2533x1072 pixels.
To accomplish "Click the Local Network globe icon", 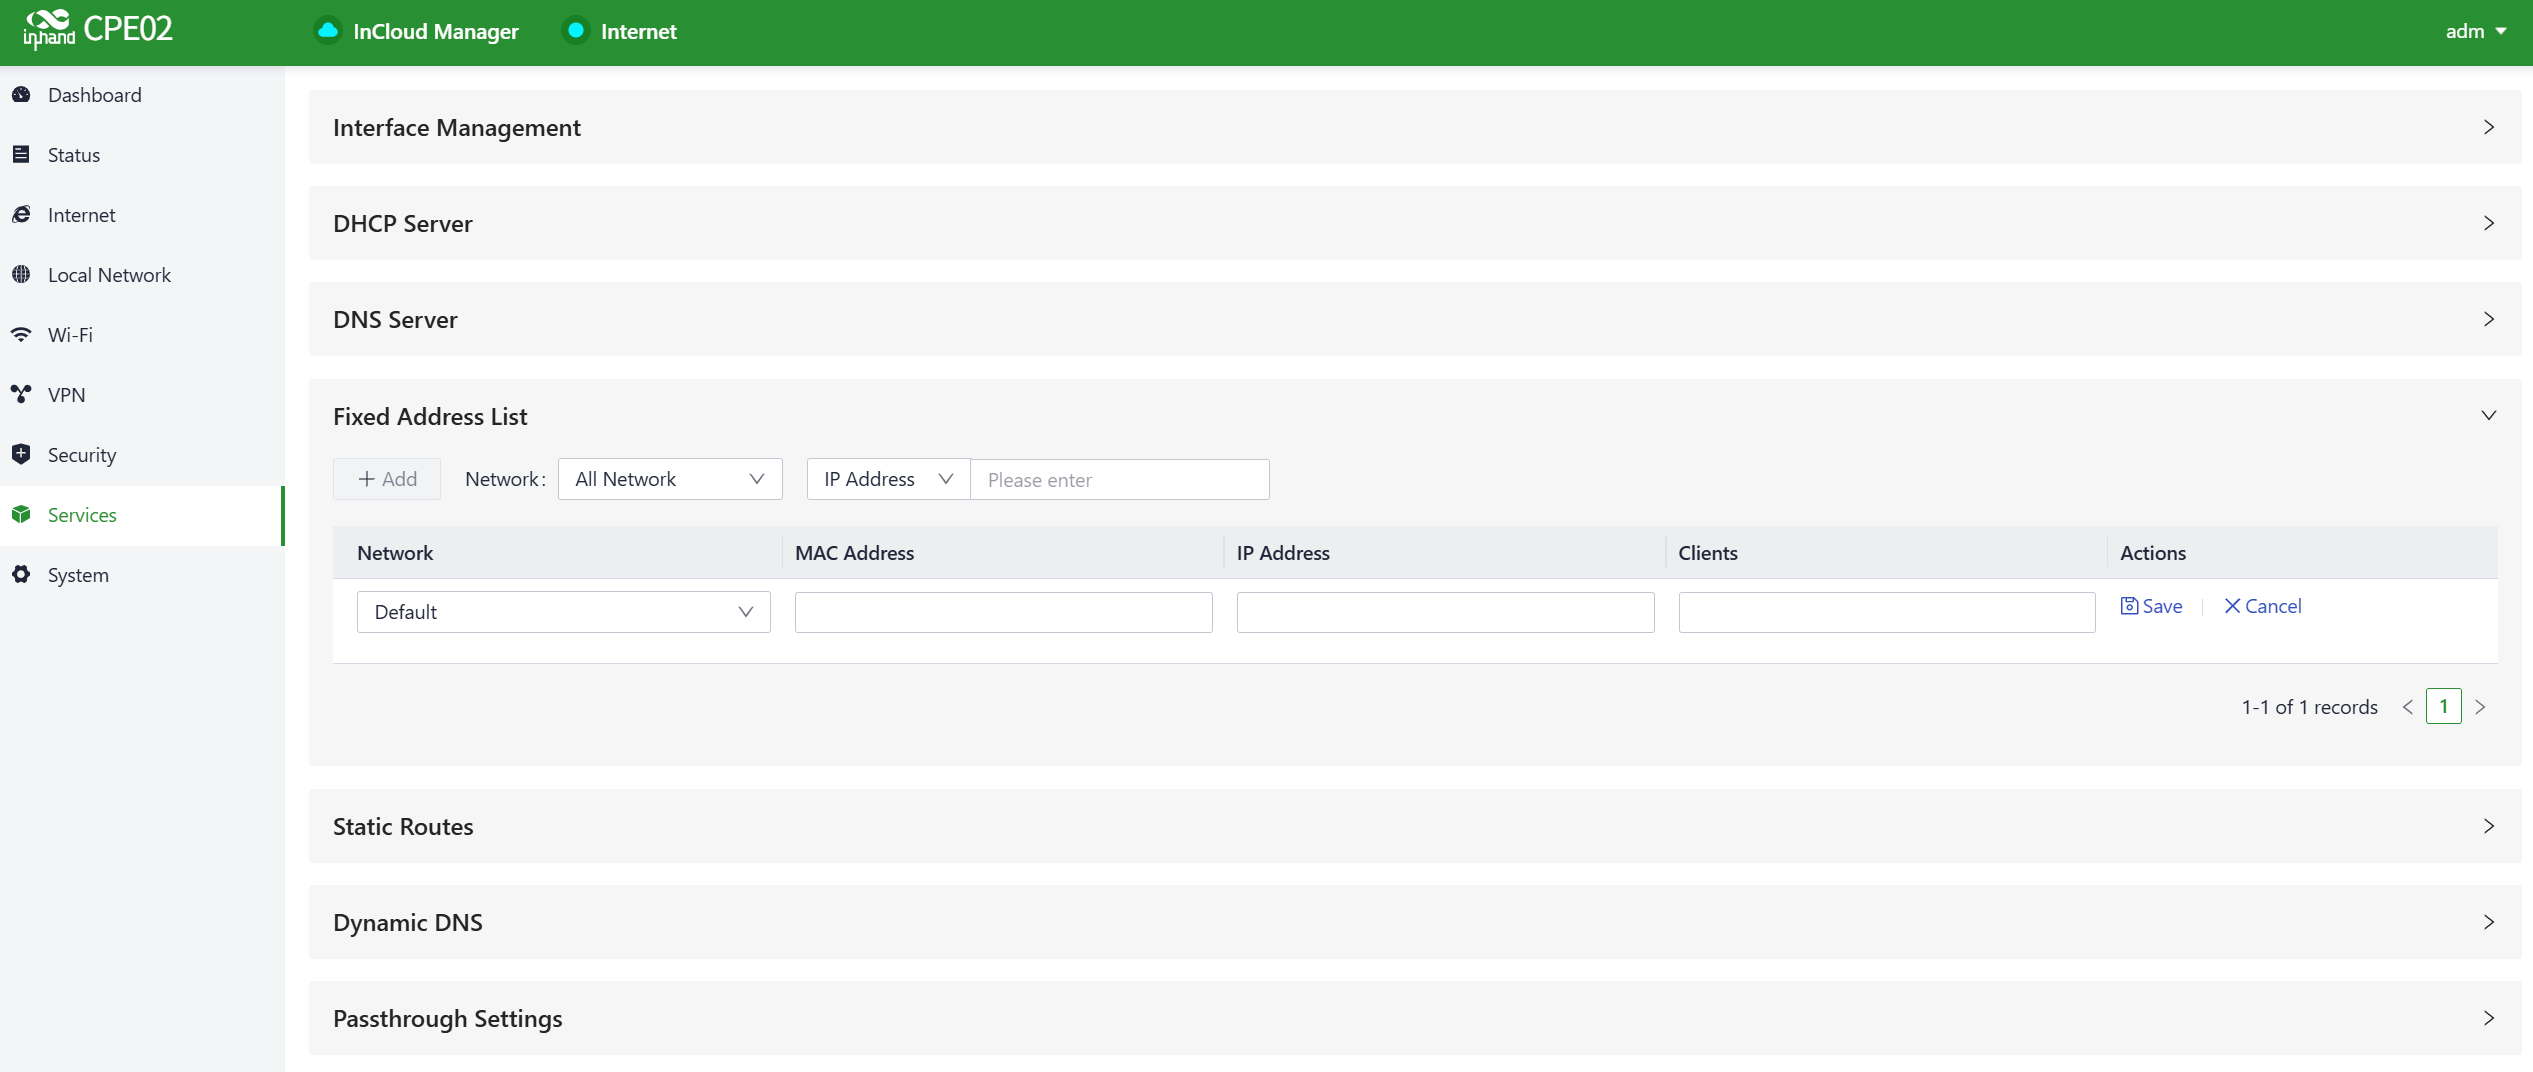I will pos(21,275).
